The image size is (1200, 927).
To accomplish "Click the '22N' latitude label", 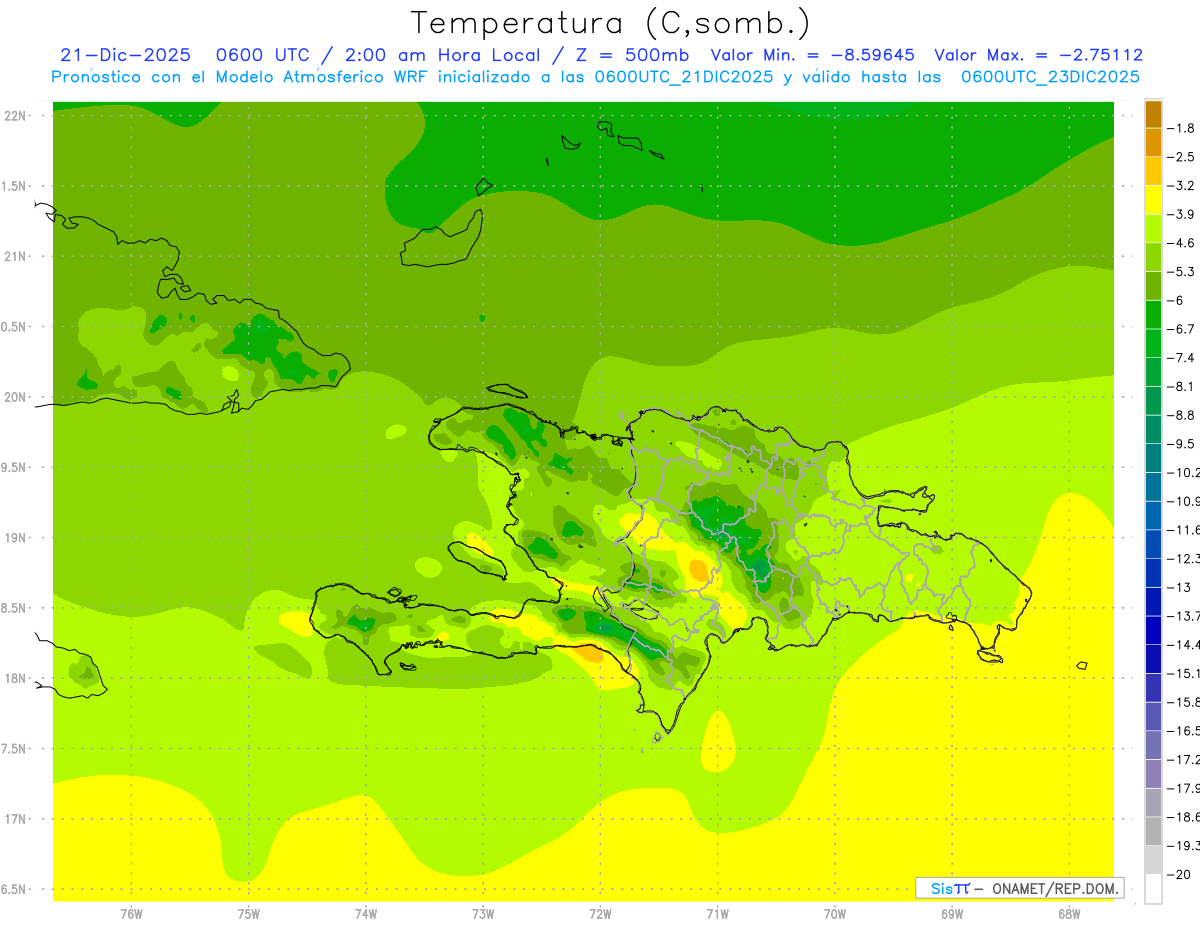I will 15,116.
